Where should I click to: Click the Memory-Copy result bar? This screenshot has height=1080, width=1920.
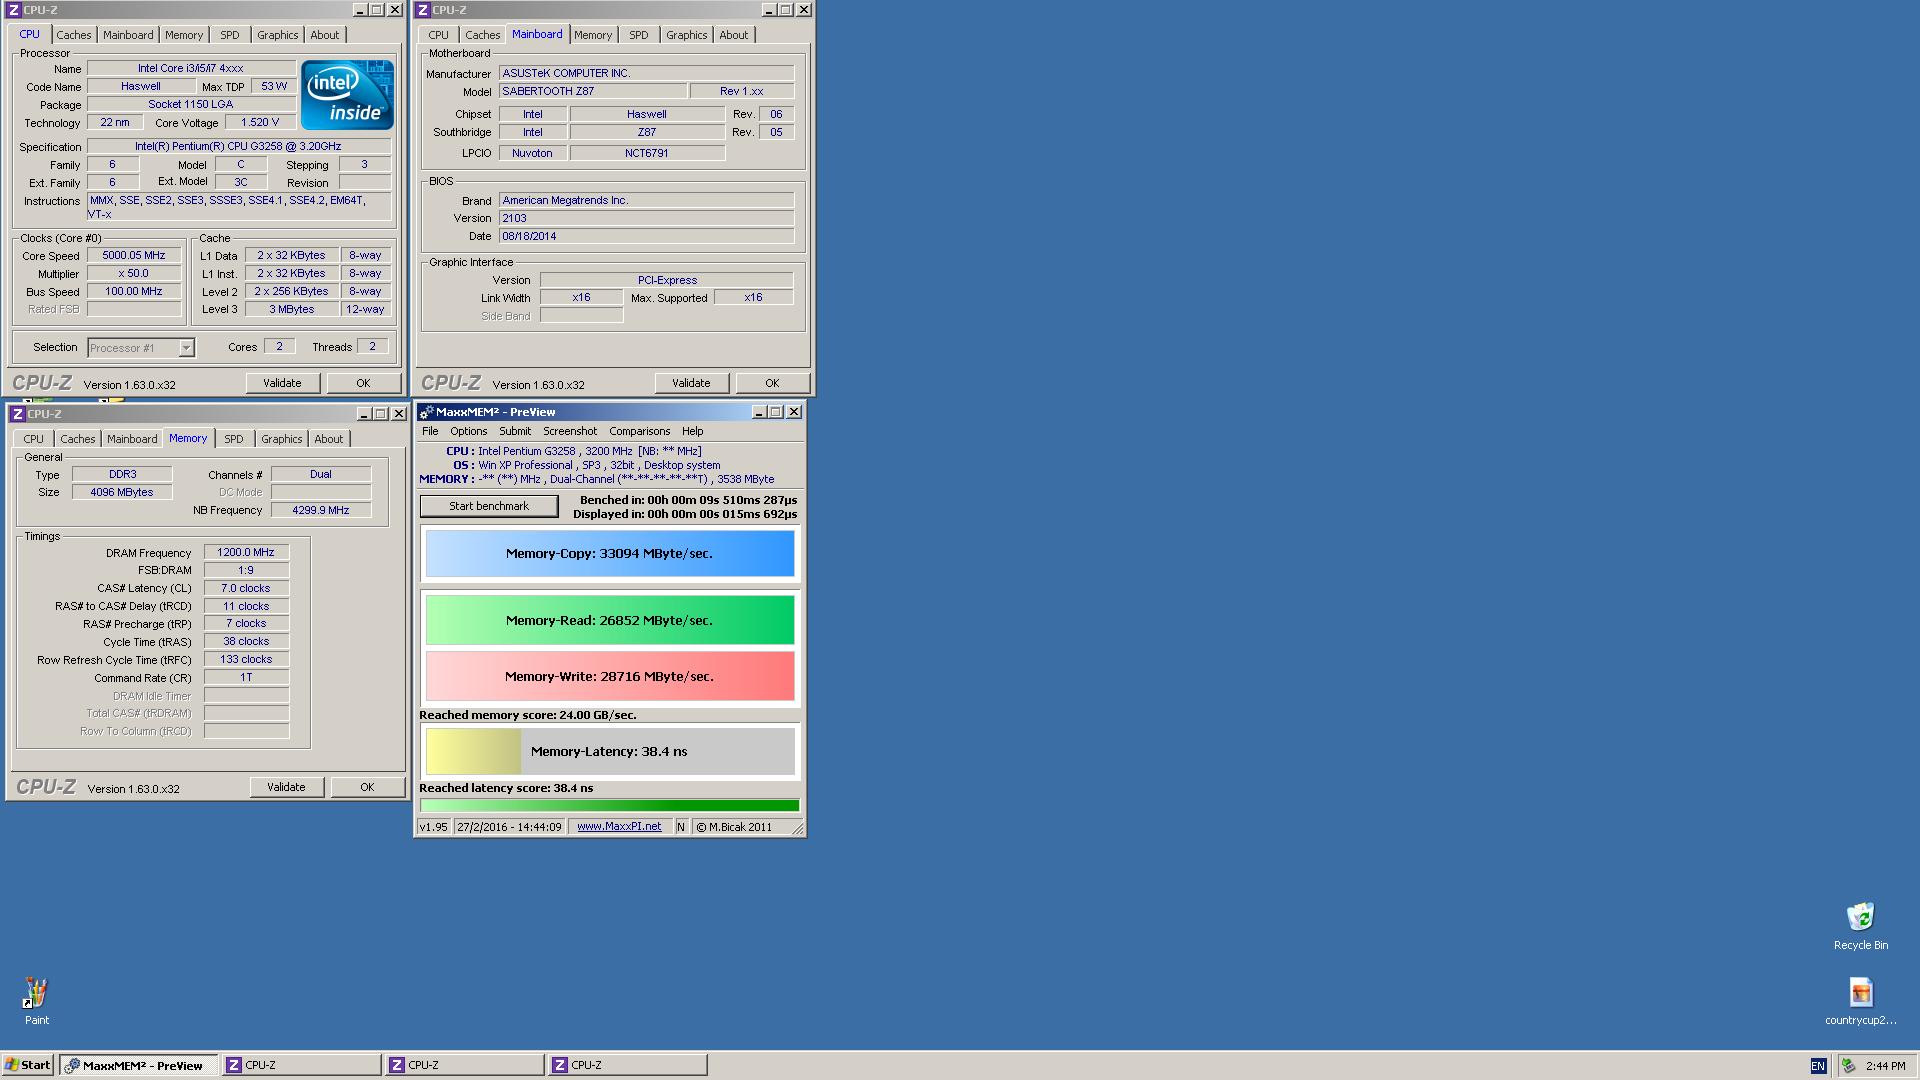[x=610, y=554]
